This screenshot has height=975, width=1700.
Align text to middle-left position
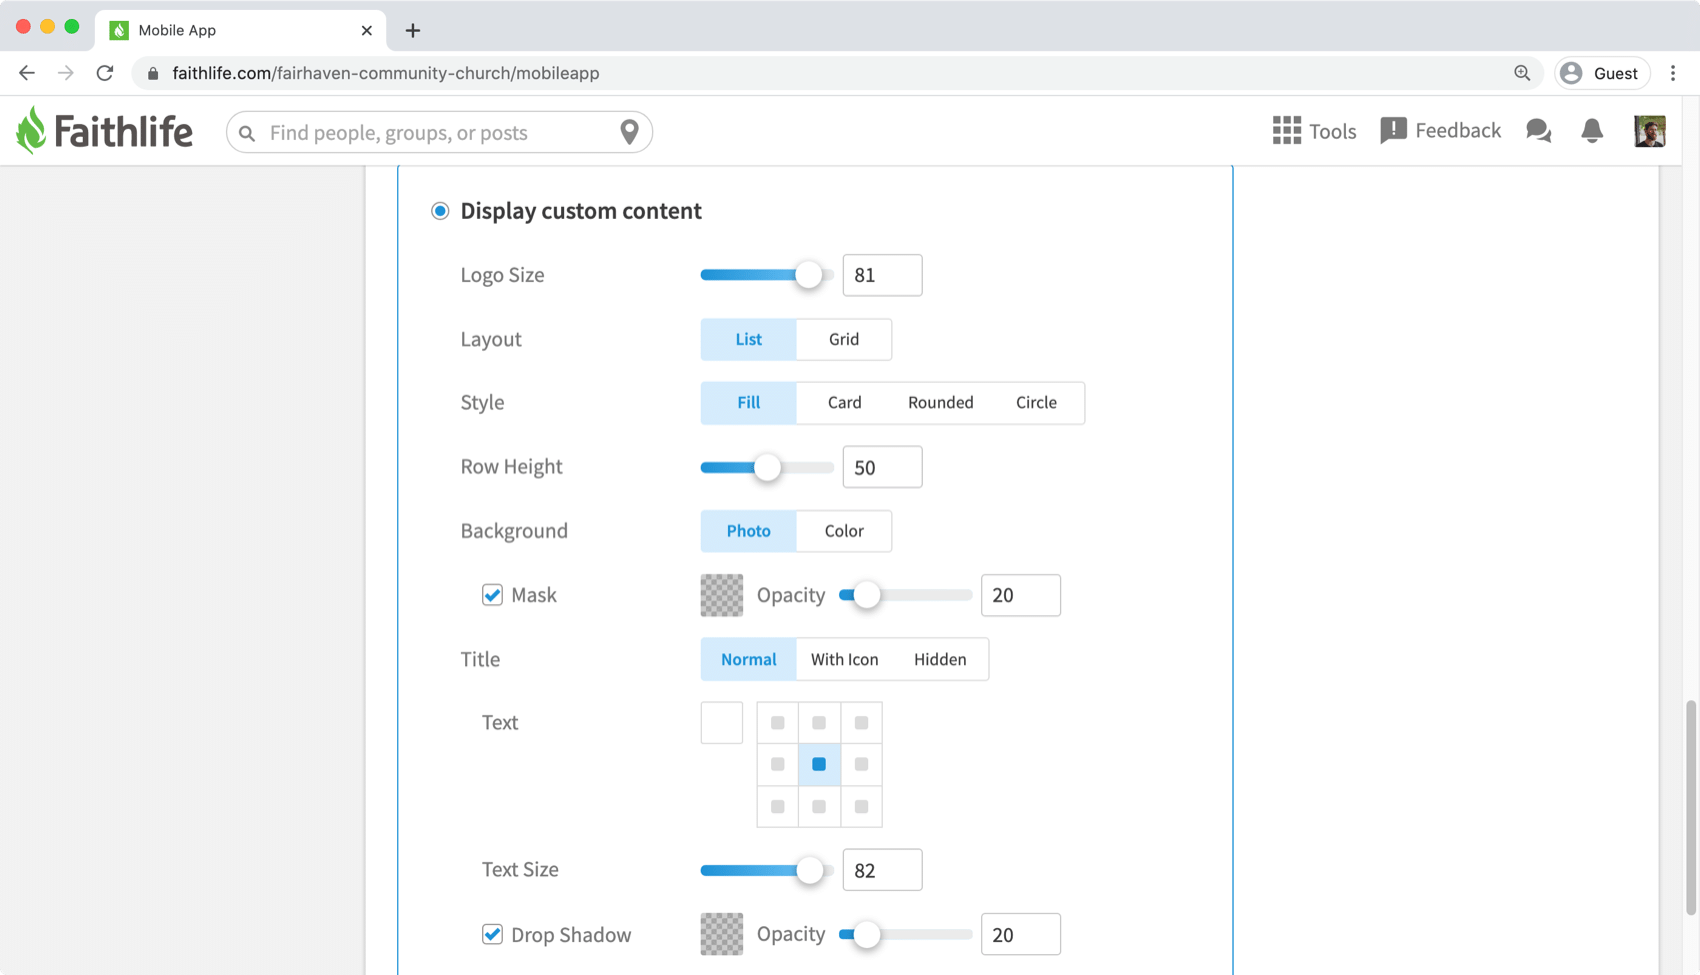777,764
